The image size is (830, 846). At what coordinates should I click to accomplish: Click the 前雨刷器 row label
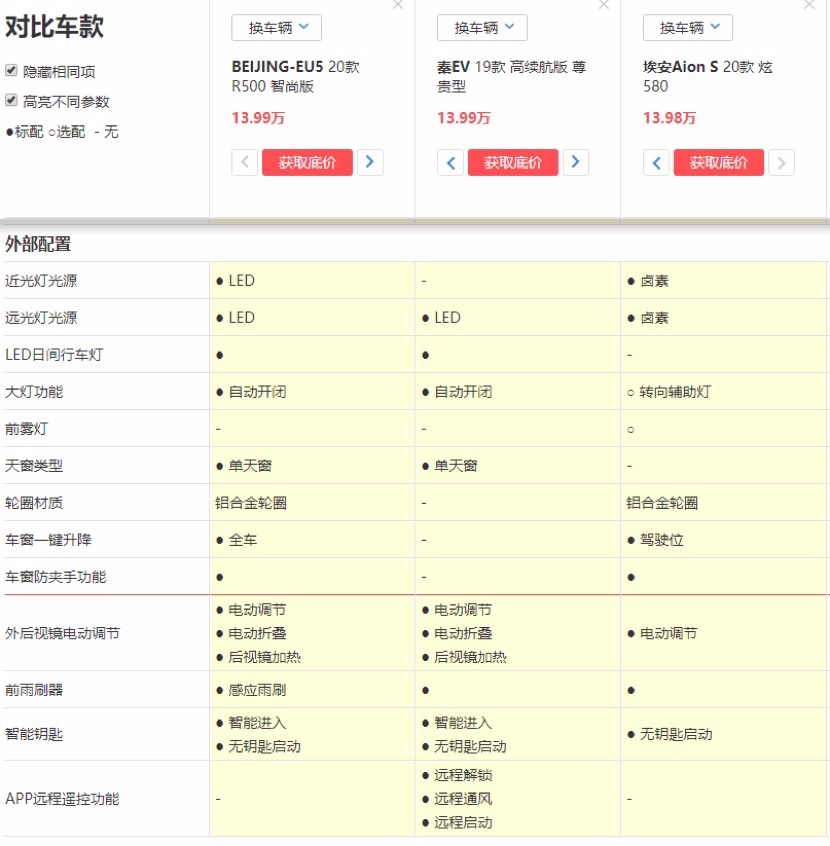click(x=34, y=690)
